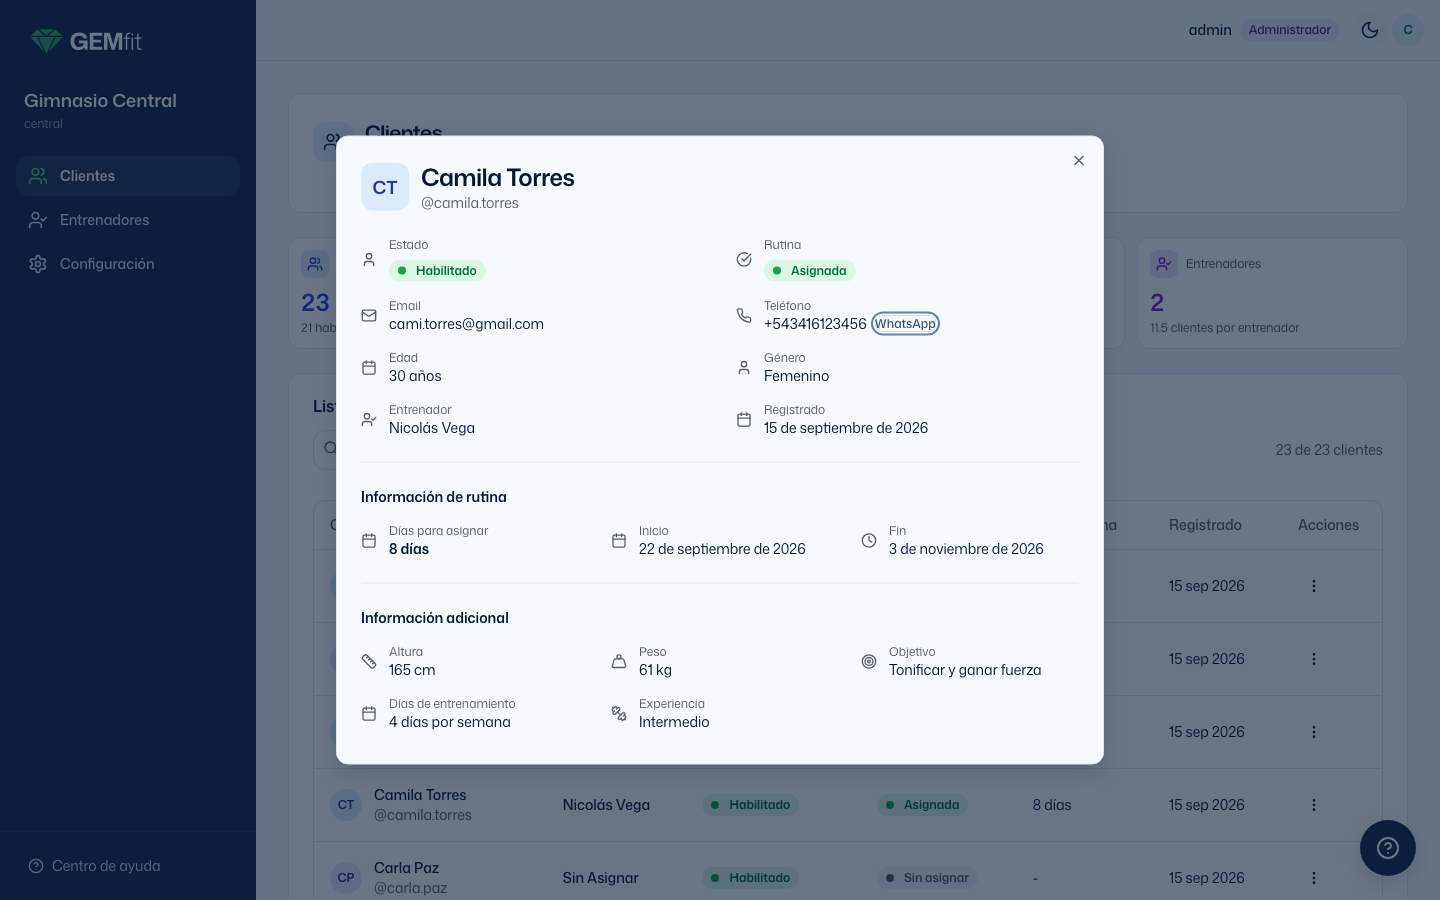
Task: Click ruler icon beside Altura
Action: [369, 662]
